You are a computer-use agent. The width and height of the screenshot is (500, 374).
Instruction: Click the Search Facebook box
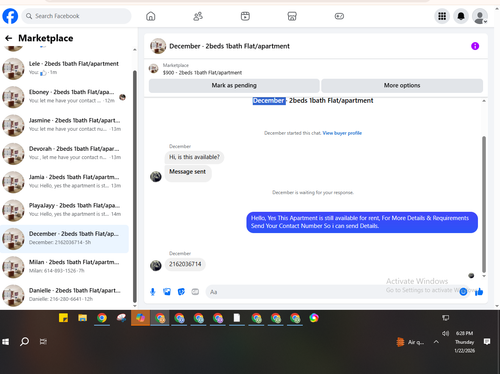[77, 16]
